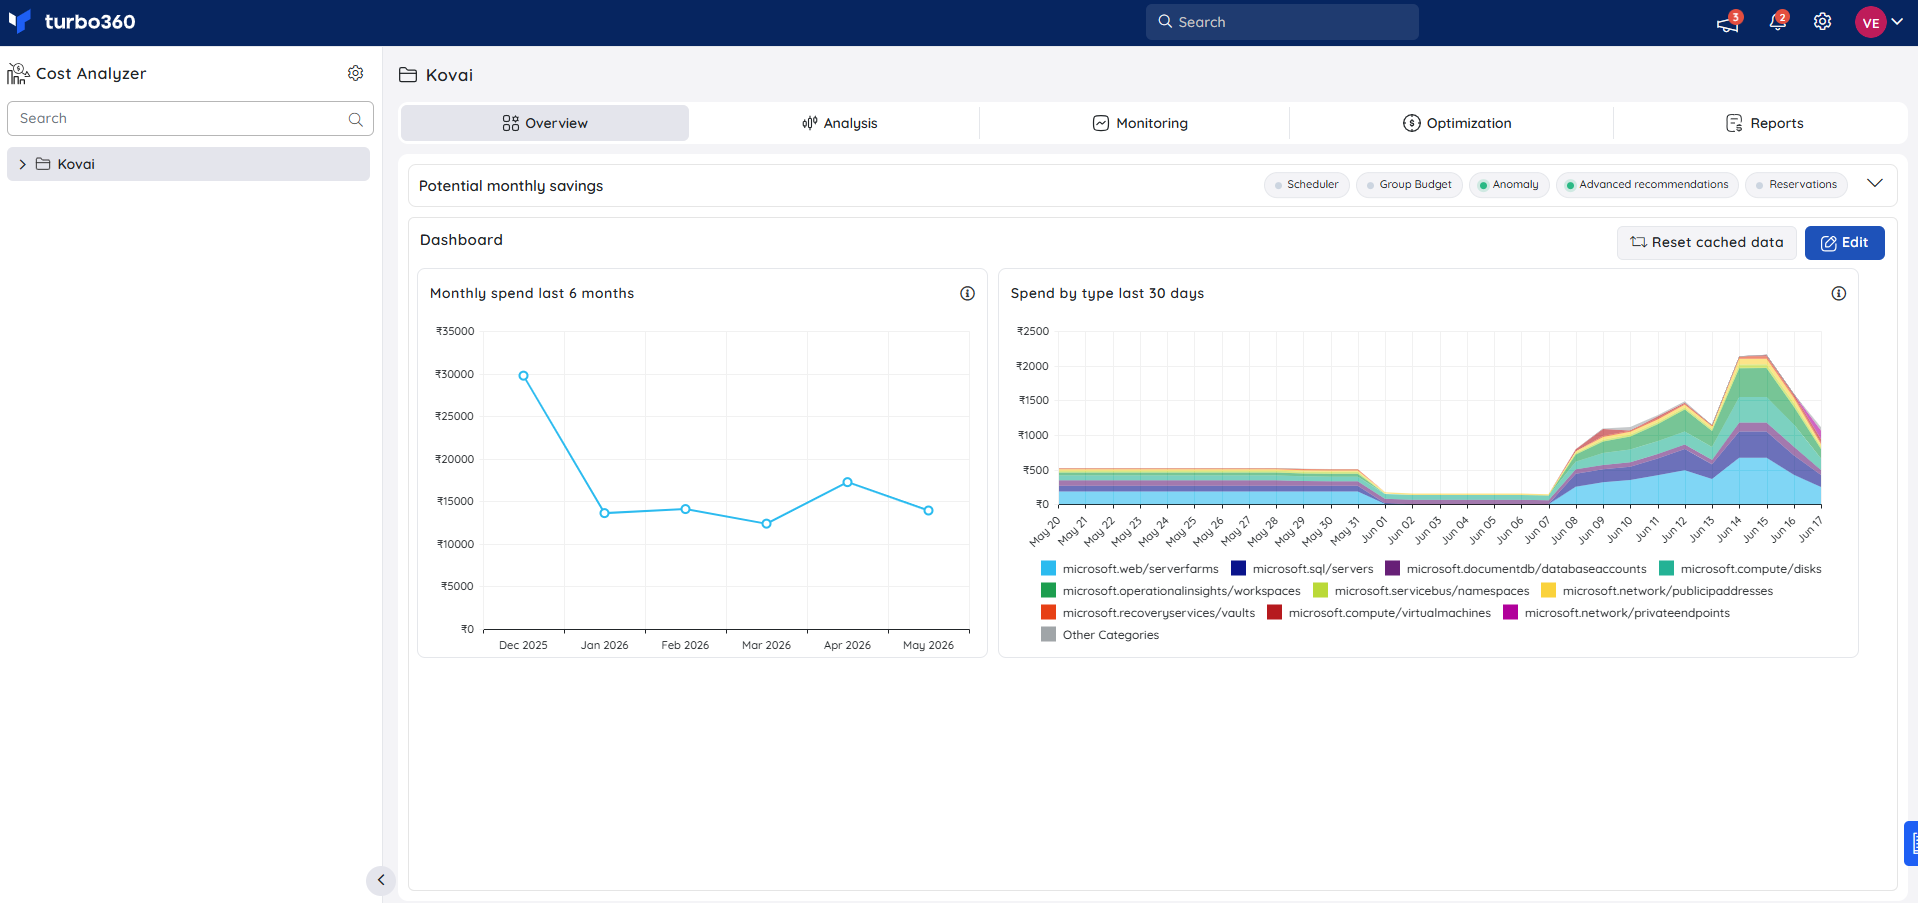Image resolution: width=1918 pixels, height=903 pixels.
Task: Click the Feb 2026 data point
Action: [685, 509]
